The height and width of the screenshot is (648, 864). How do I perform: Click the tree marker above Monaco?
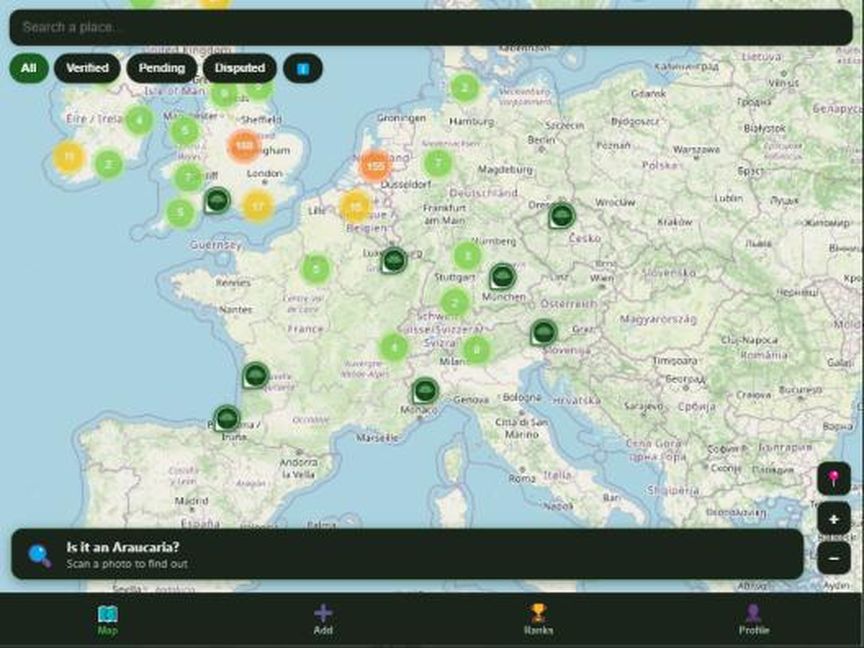point(424,391)
